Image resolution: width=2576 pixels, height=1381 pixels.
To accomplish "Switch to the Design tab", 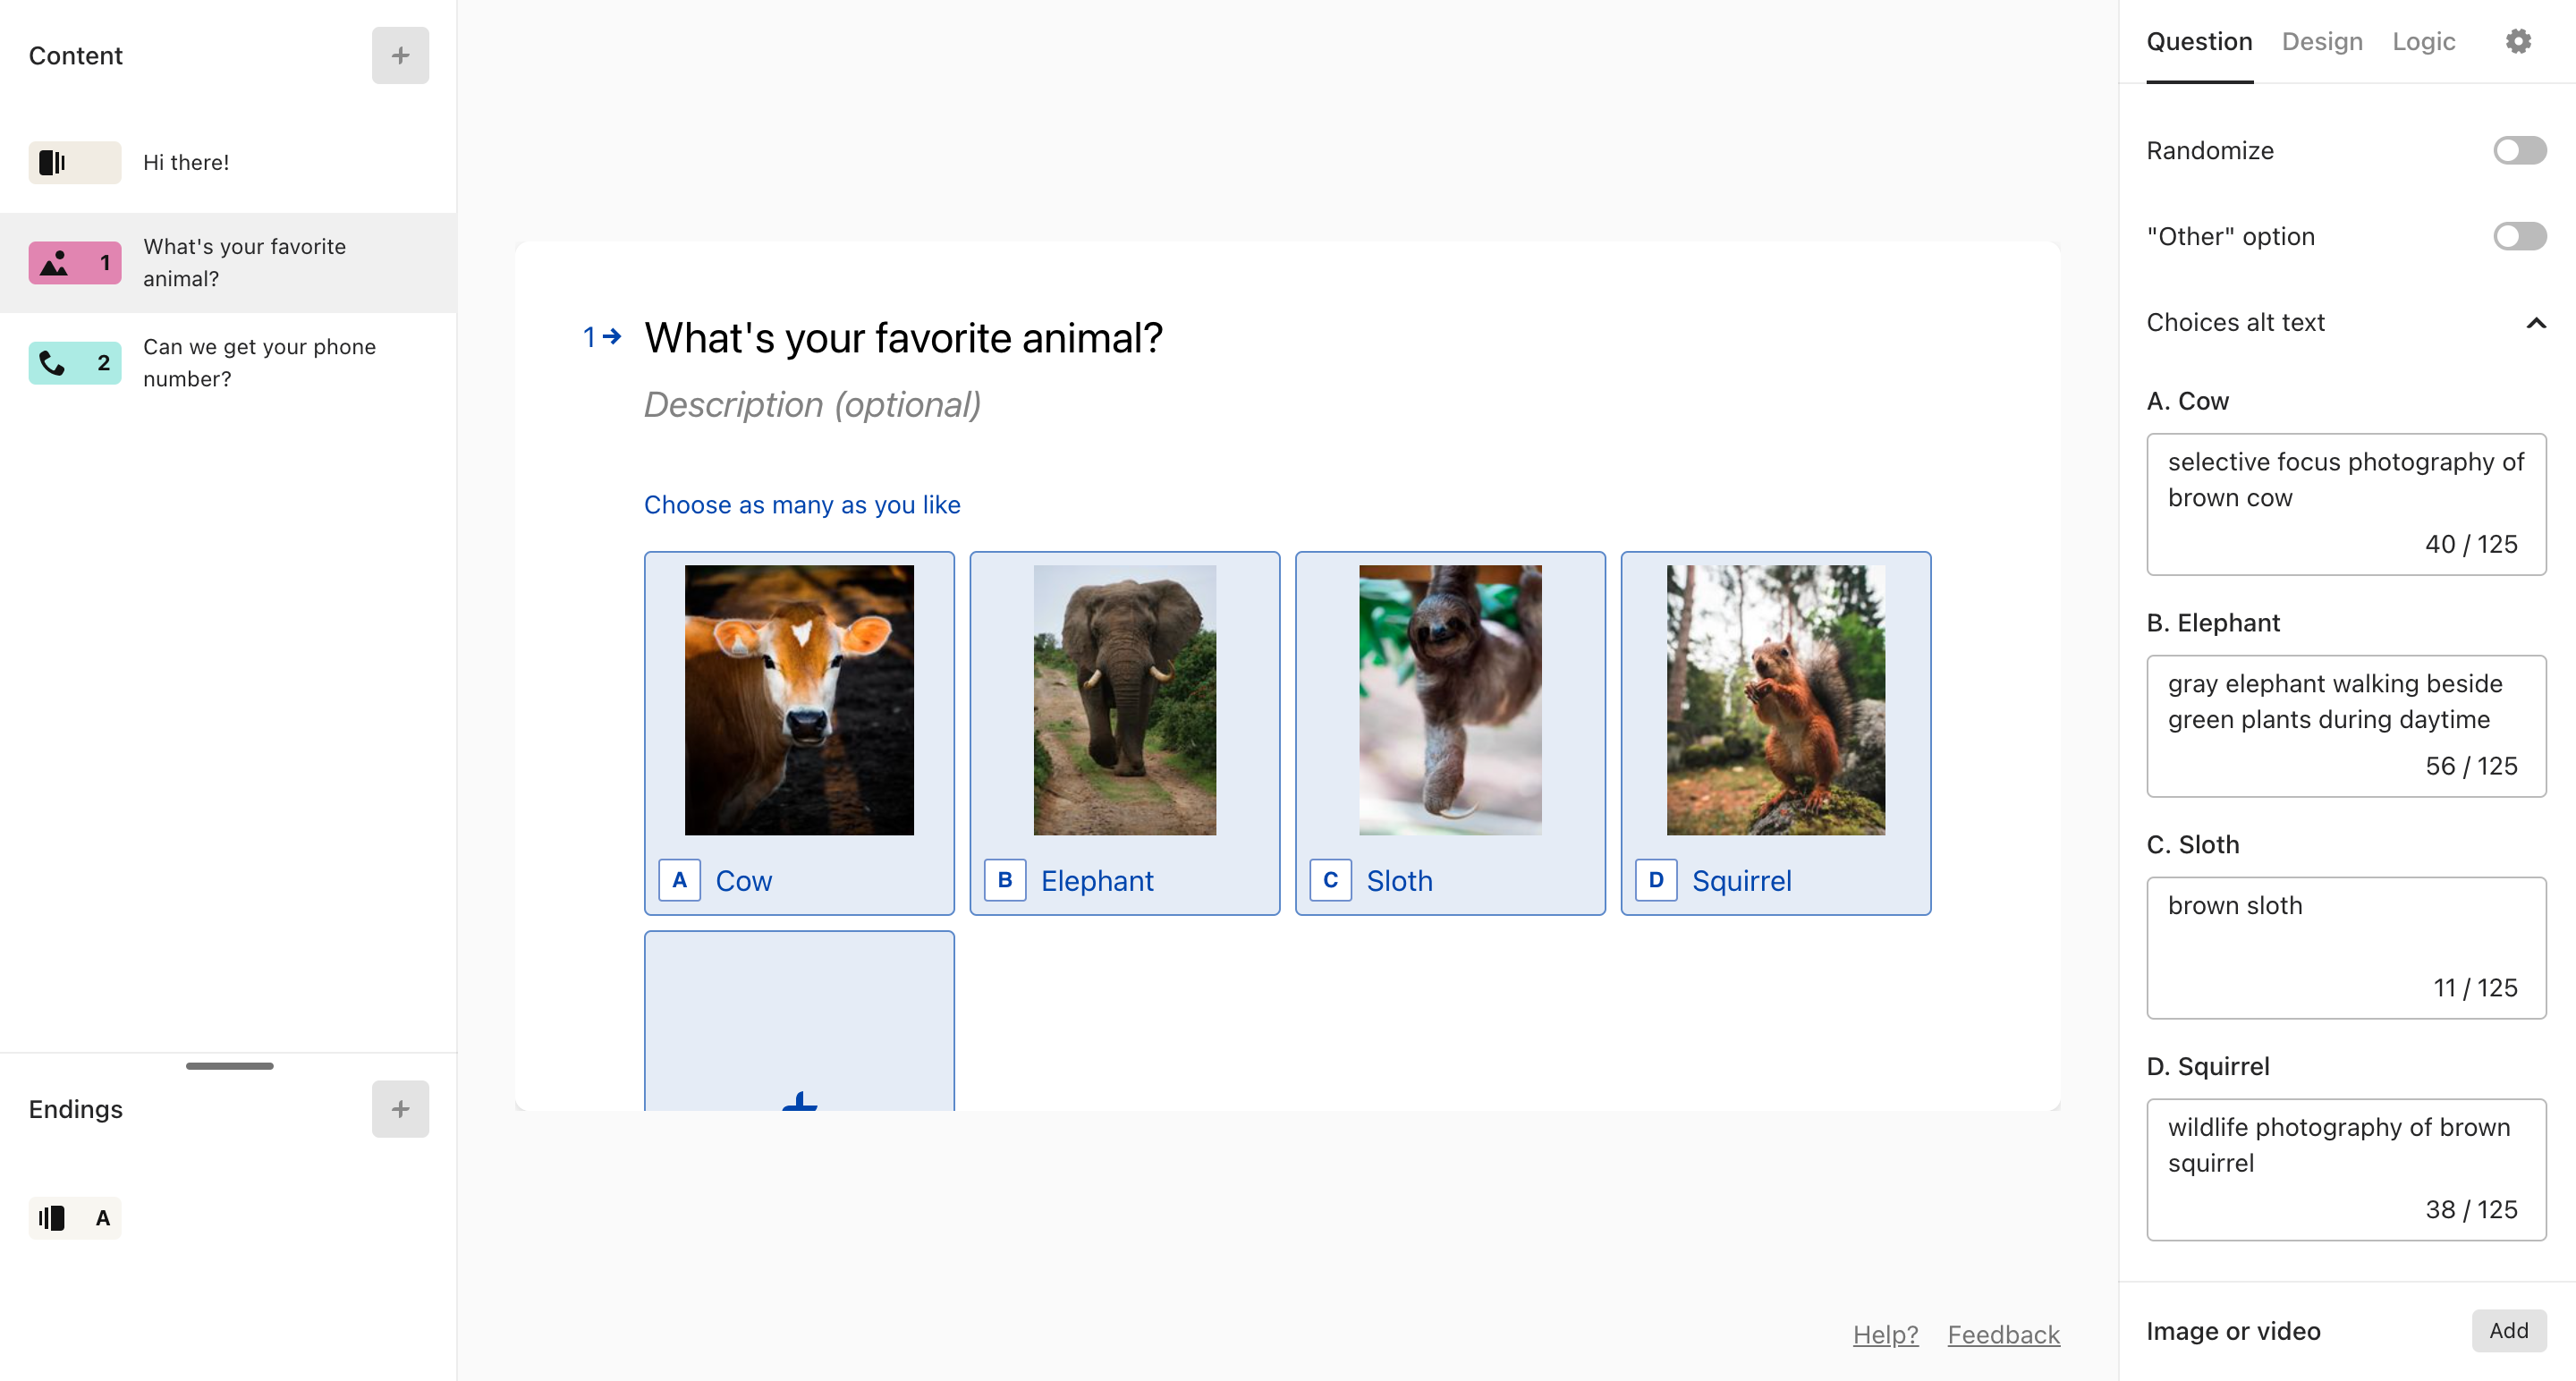I will point(2321,41).
